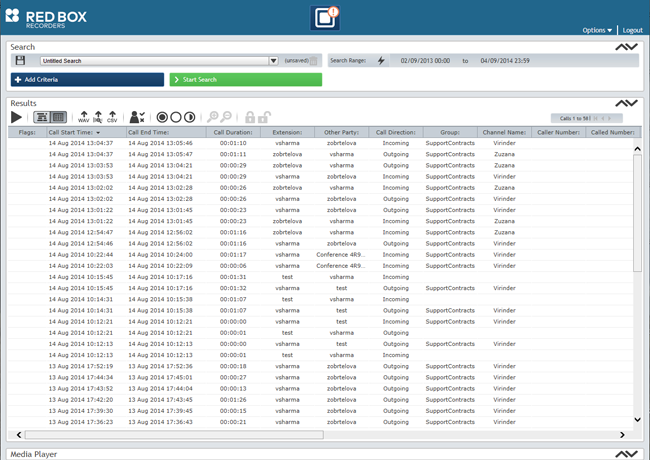Click the lightning quick range icon

pyautogui.click(x=381, y=61)
